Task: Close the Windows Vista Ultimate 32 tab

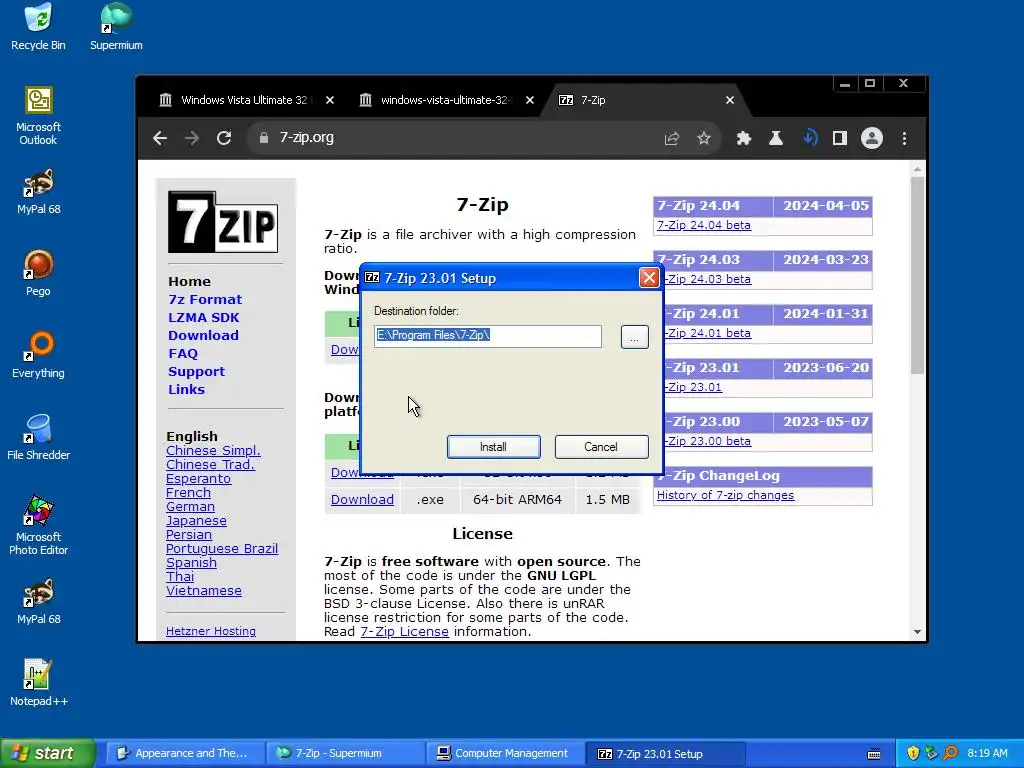Action: tap(330, 100)
